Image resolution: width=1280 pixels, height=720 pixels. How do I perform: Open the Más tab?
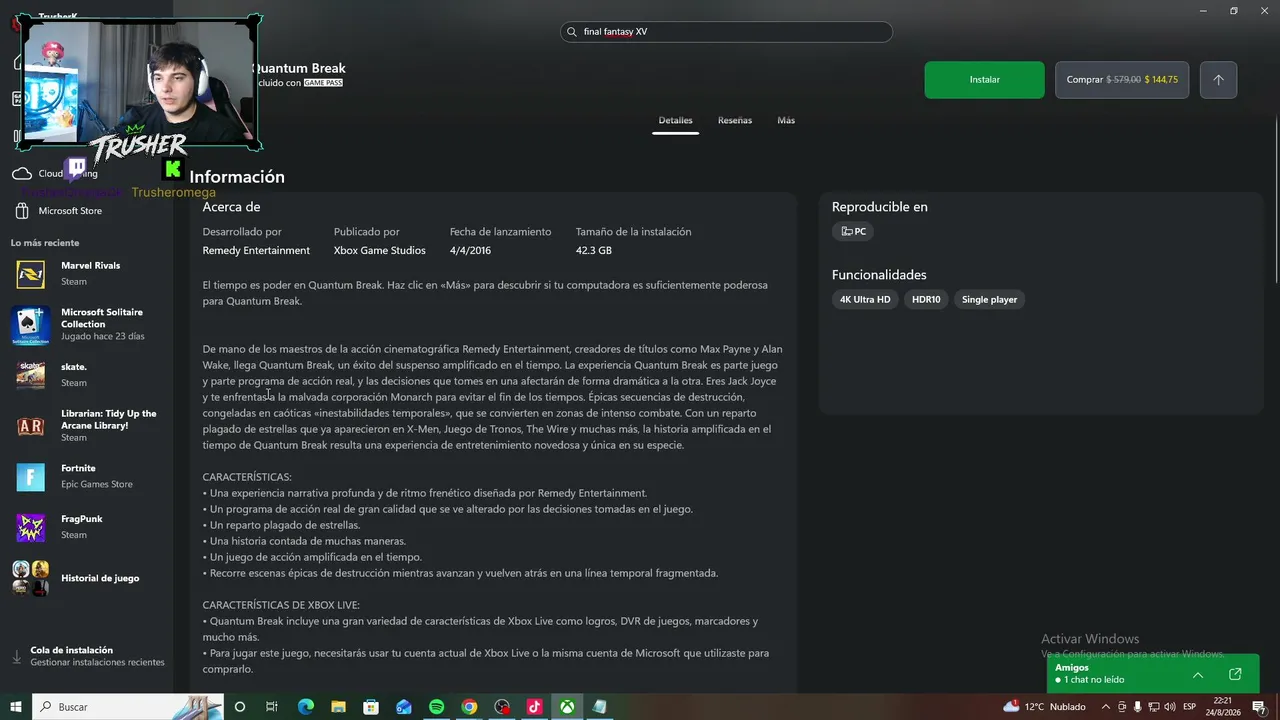tap(786, 120)
